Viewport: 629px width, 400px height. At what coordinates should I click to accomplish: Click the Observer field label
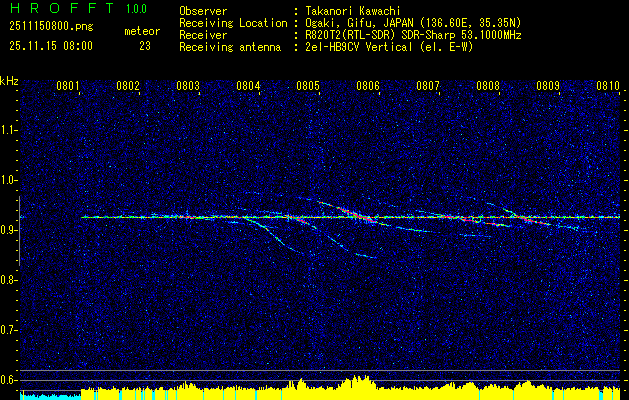[x=203, y=11]
